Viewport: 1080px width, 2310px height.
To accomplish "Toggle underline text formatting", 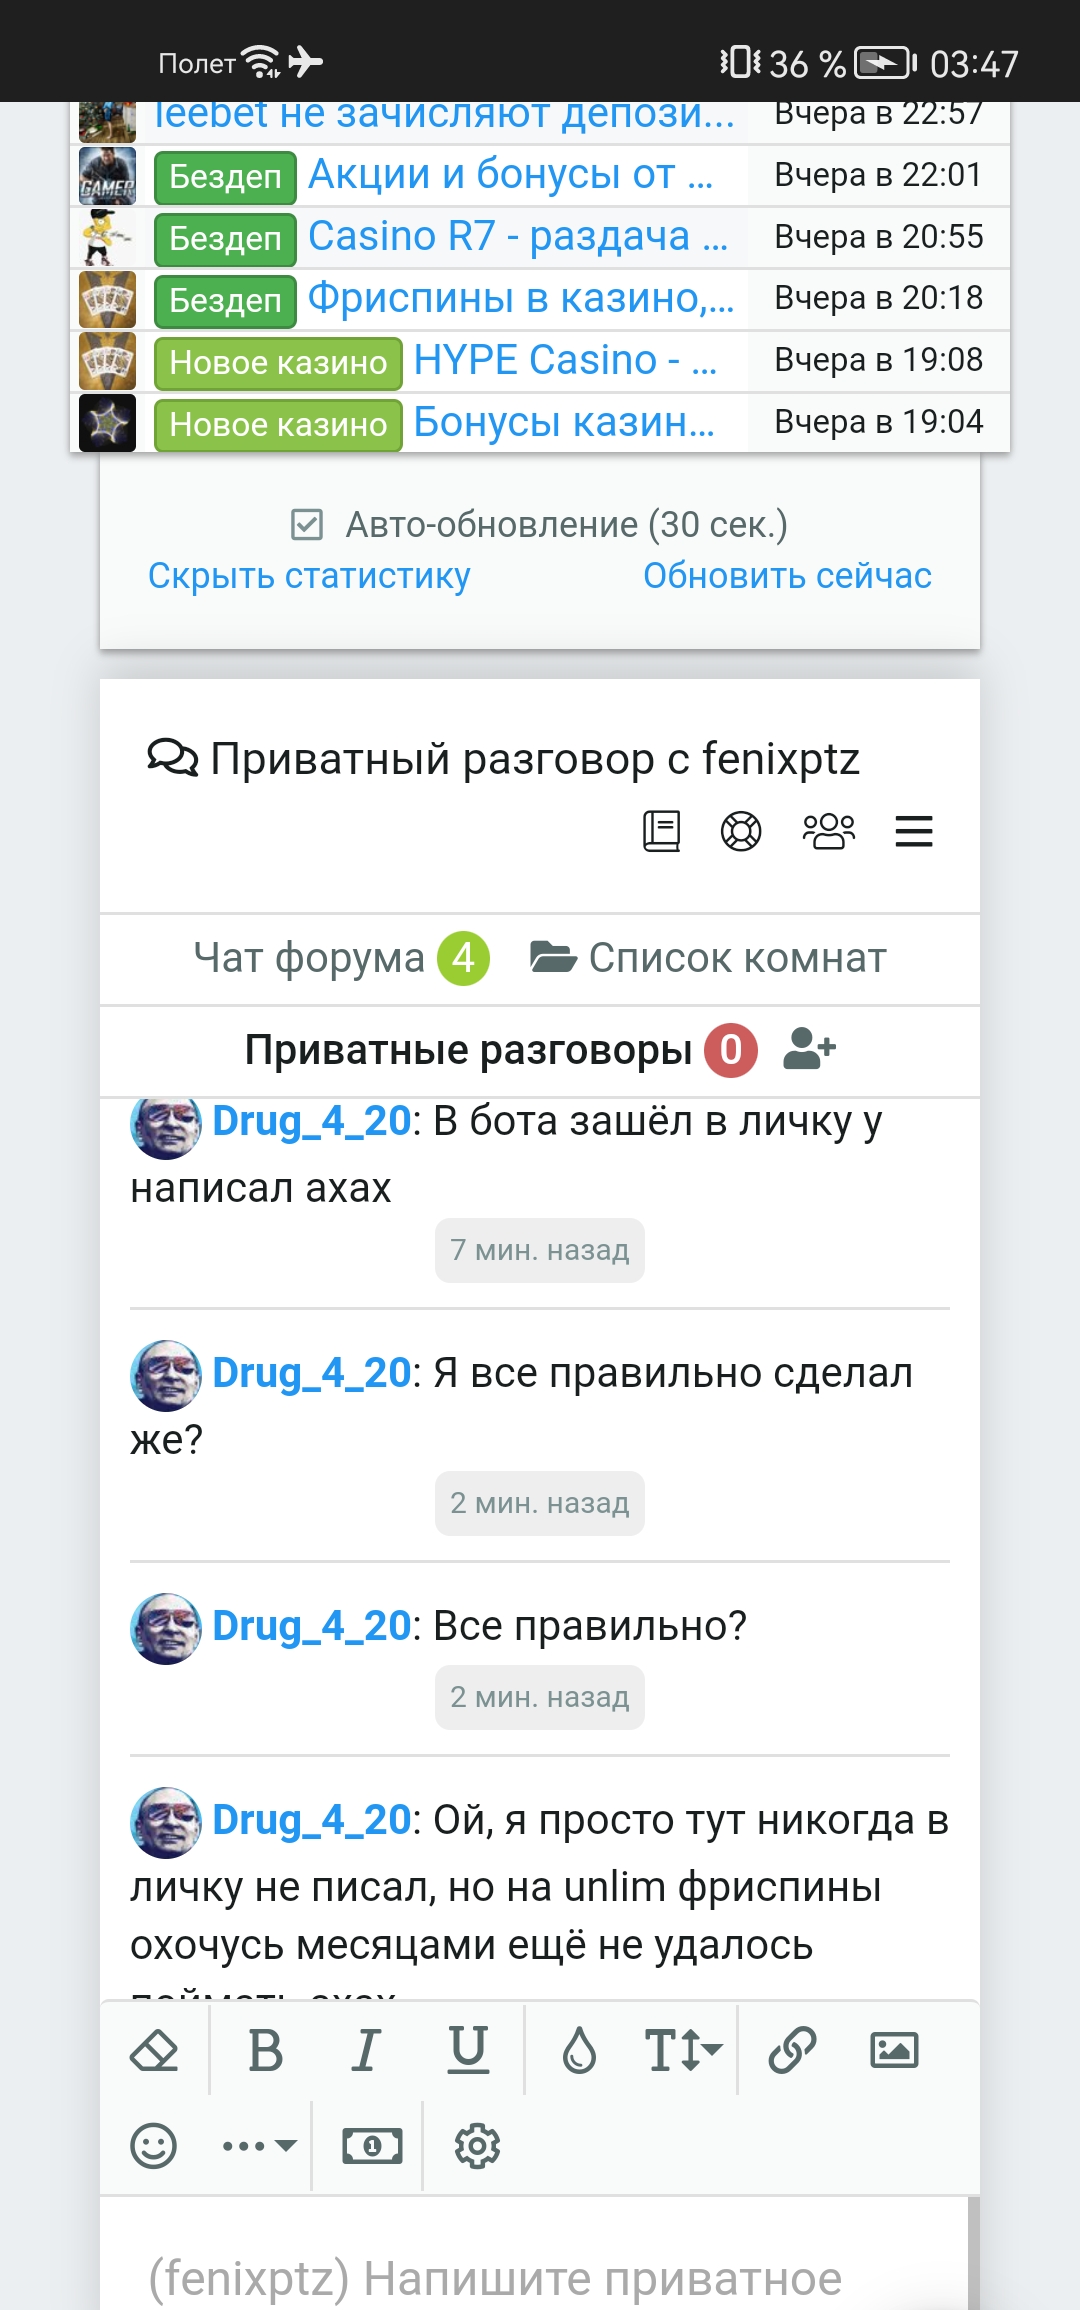I will point(468,2050).
